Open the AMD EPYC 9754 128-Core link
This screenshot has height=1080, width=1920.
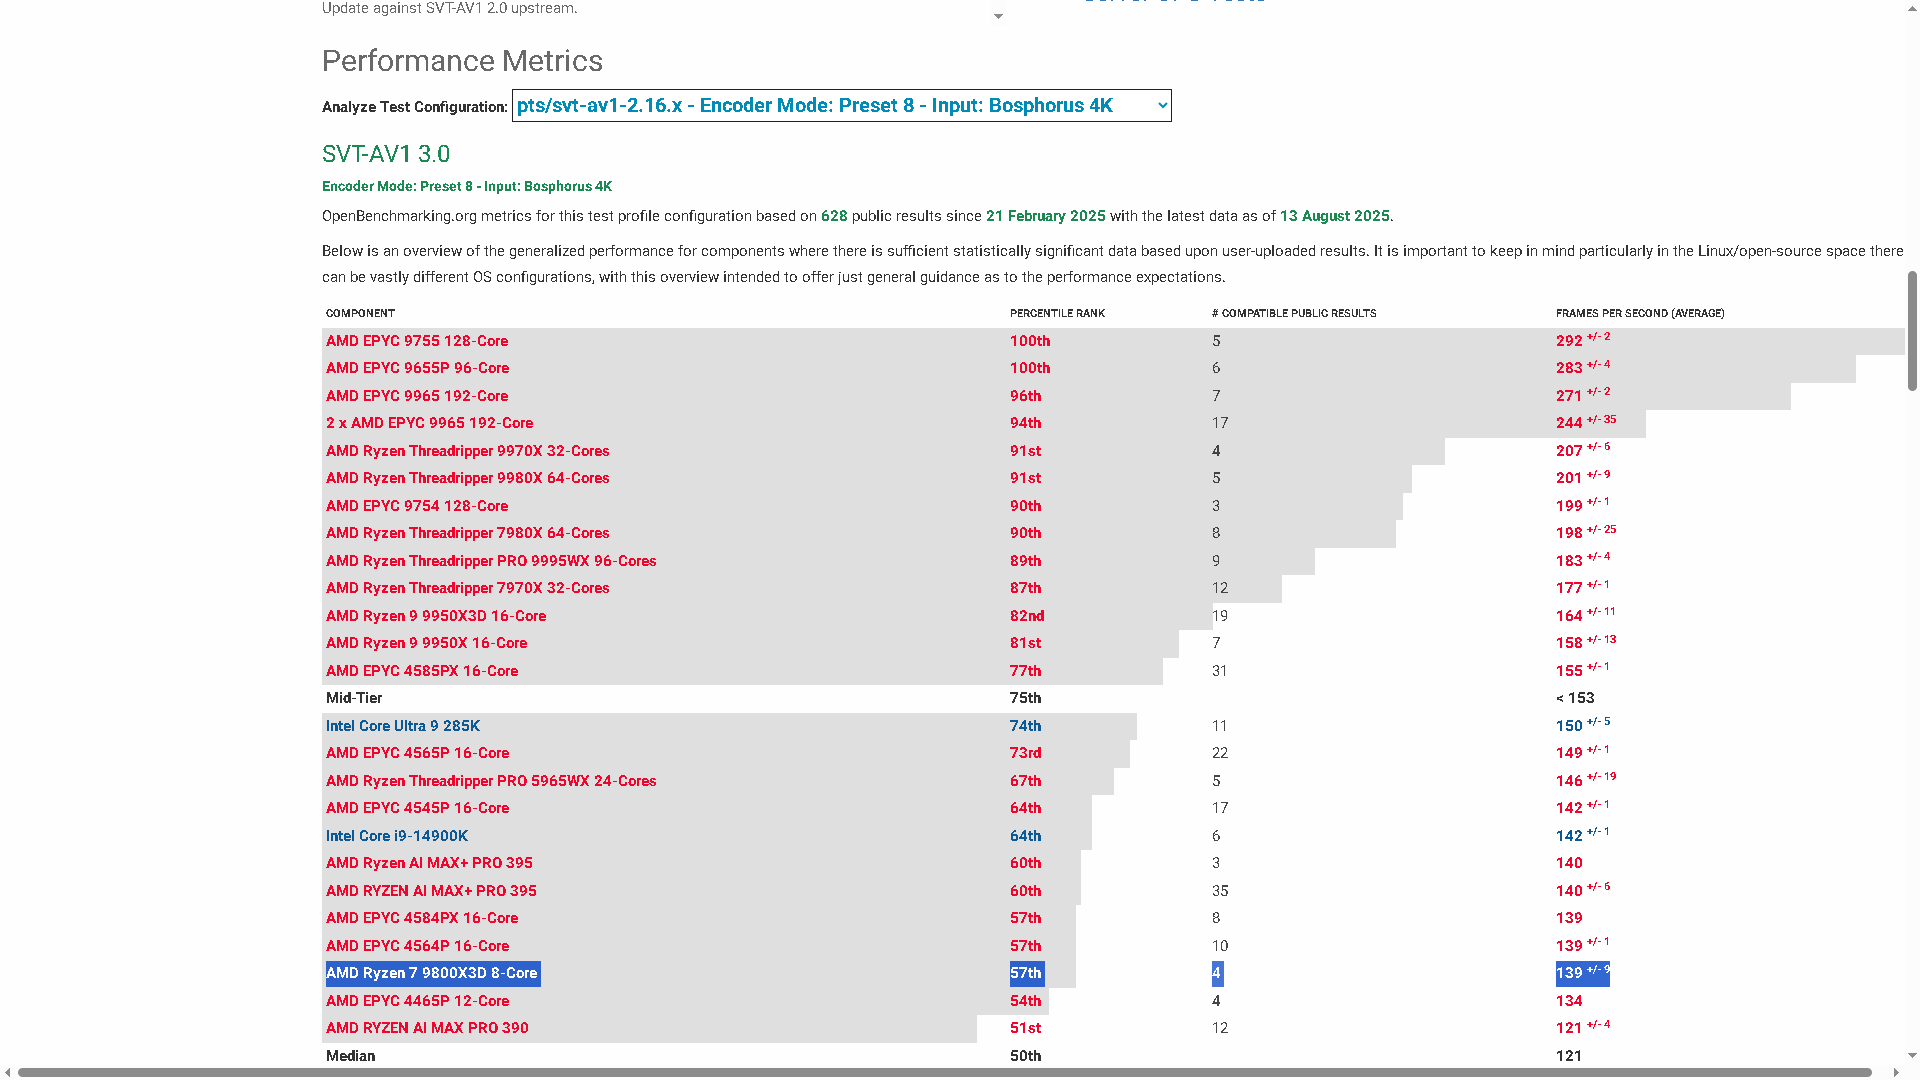pyautogui.click(x=417, y=506)
